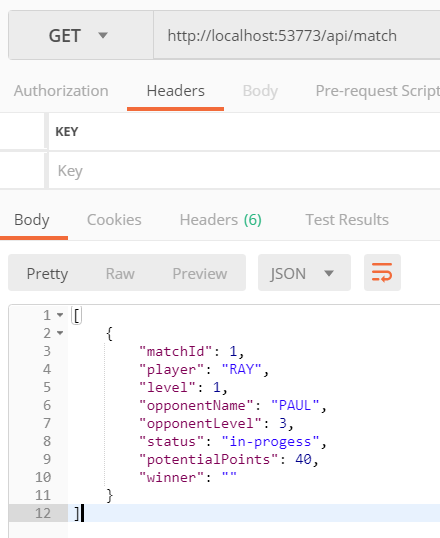Switch to Raw view mode
This screenshot has width=440, height=538.
pos(120,273)
